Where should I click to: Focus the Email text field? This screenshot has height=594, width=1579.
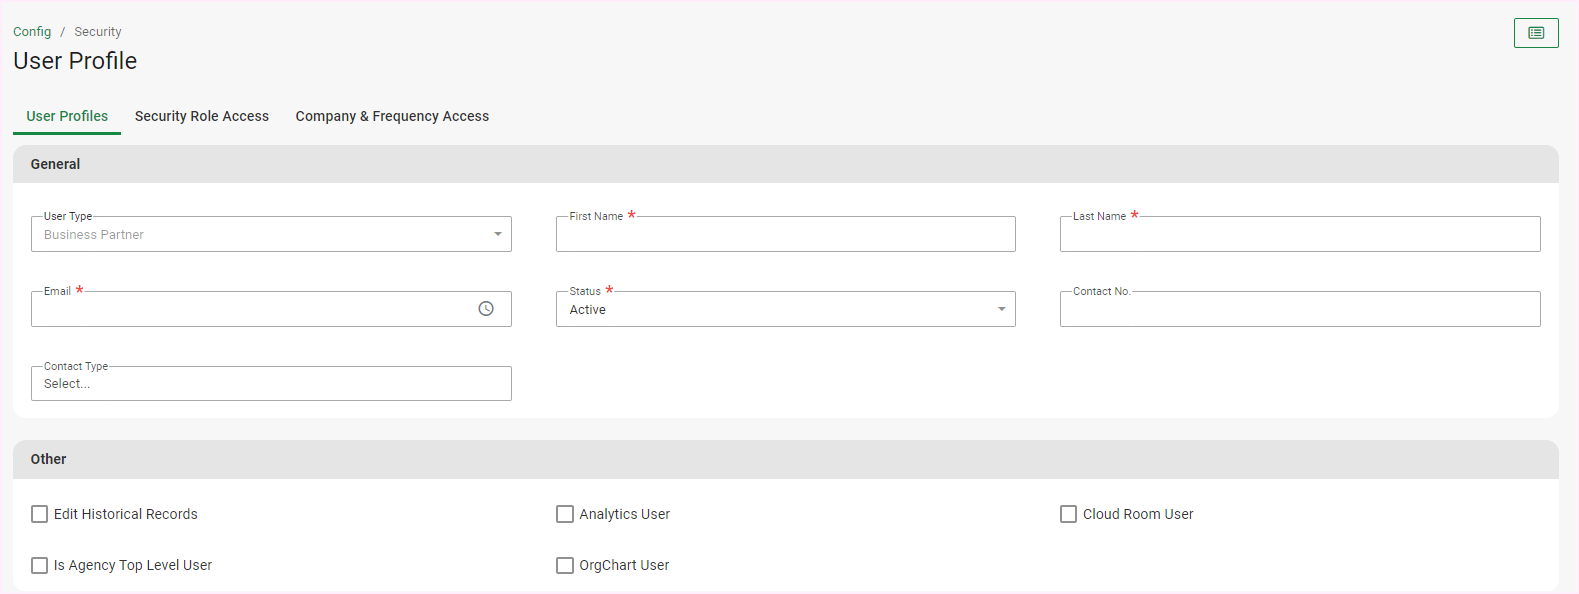(250, 310)
